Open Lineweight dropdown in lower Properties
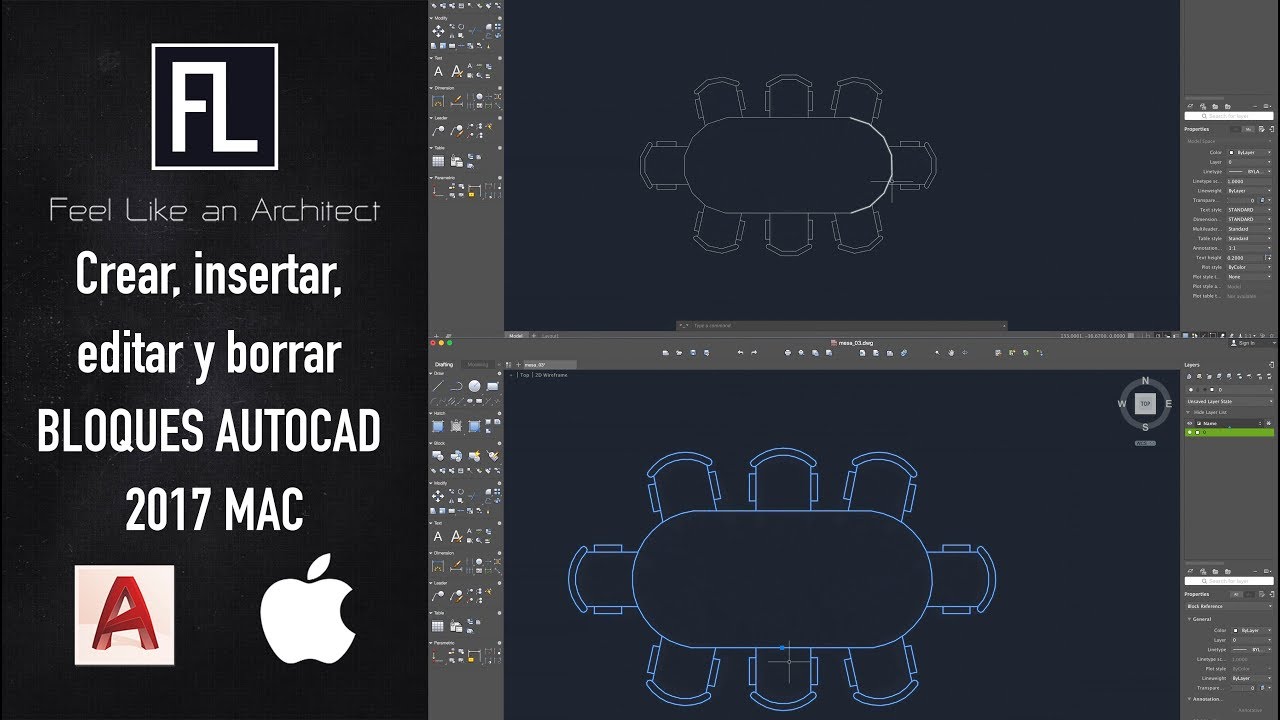The image size is (1280, 720). (x=1252, y=678)
